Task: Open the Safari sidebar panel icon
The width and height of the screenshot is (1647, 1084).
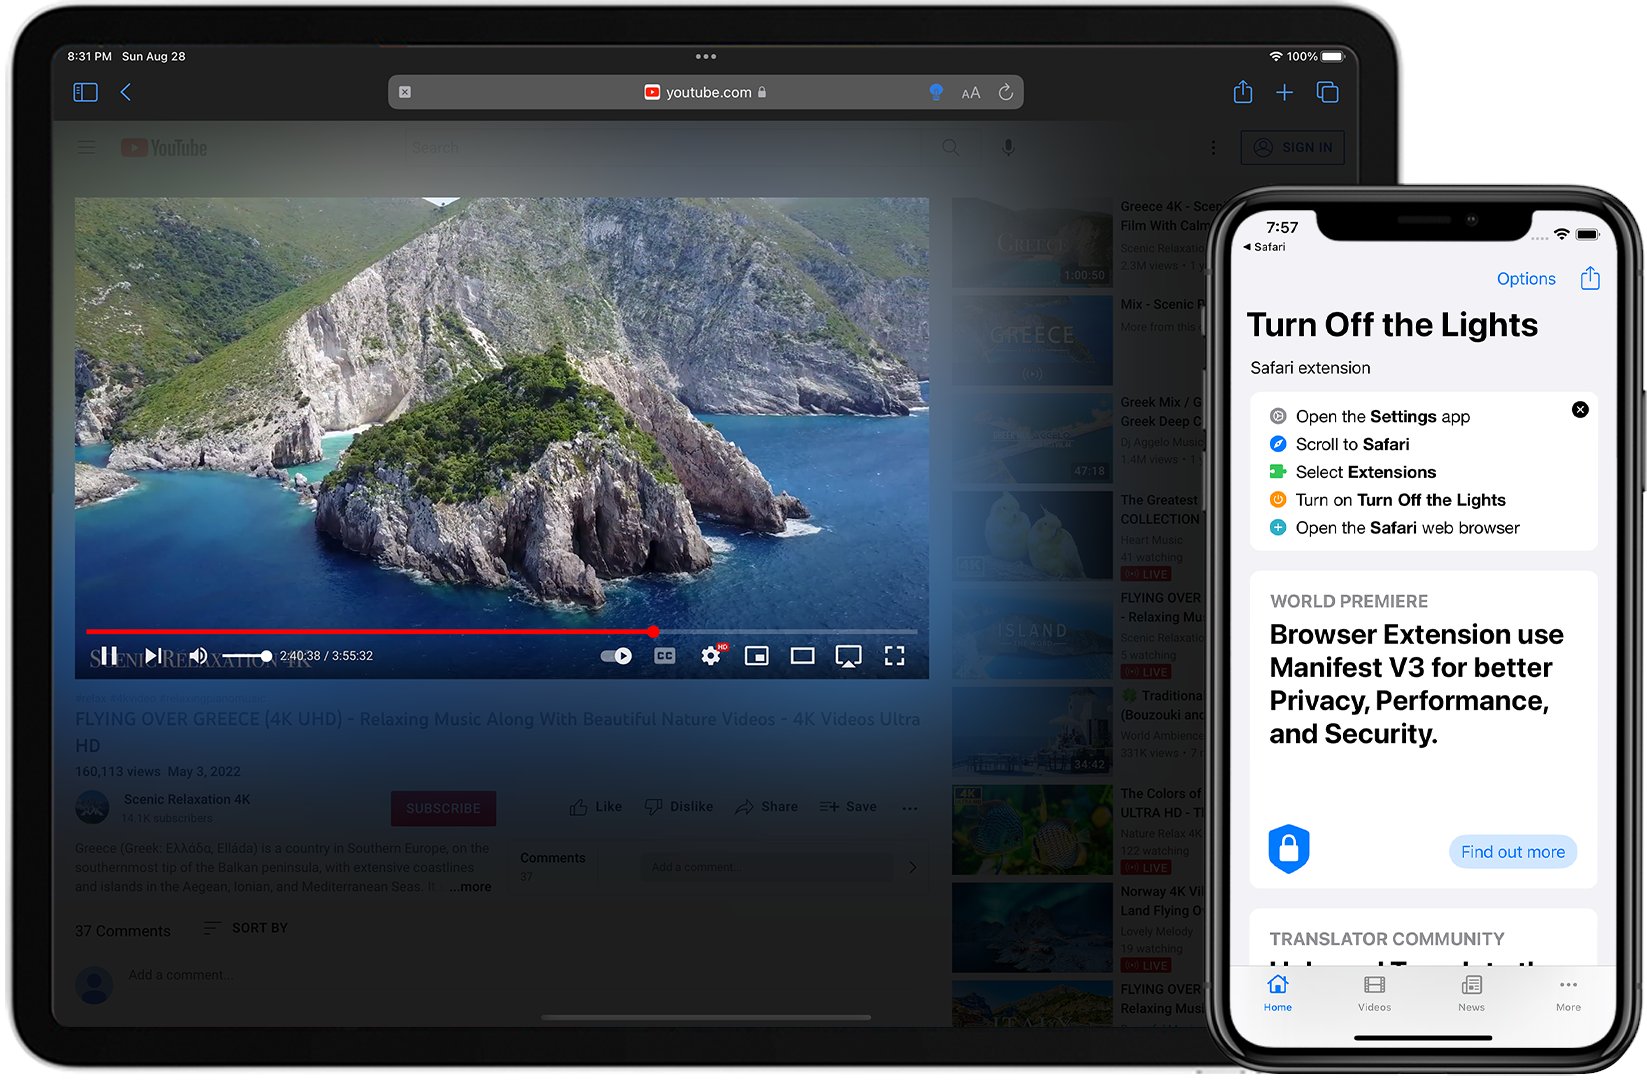Action: (86, 92)
